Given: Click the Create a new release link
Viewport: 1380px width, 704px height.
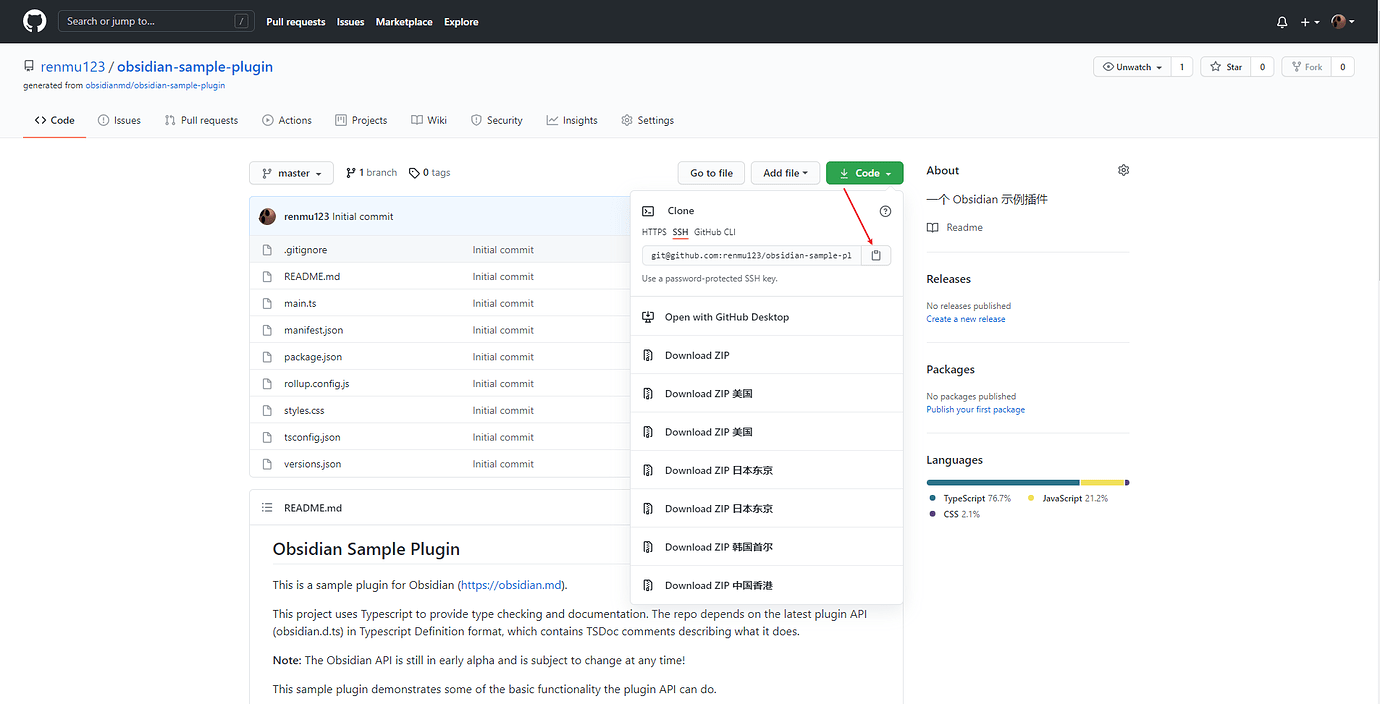Looking at the screenshot, I should click(x=965, y=319).
